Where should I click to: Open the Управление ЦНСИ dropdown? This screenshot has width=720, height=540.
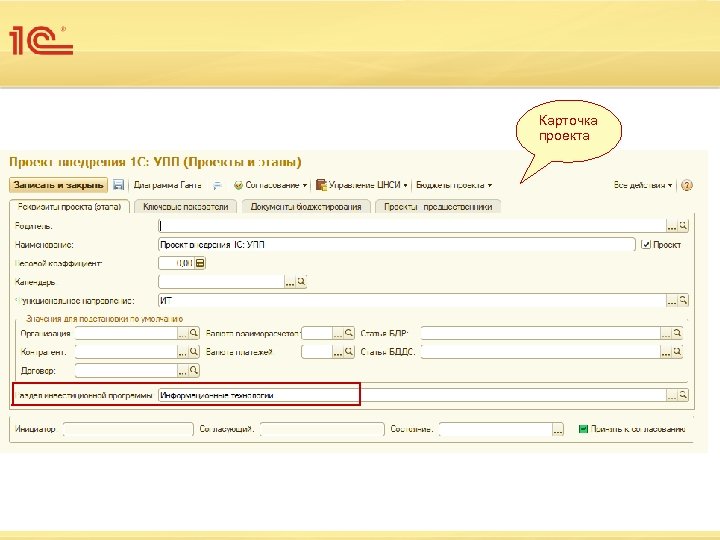pos(362,185)
